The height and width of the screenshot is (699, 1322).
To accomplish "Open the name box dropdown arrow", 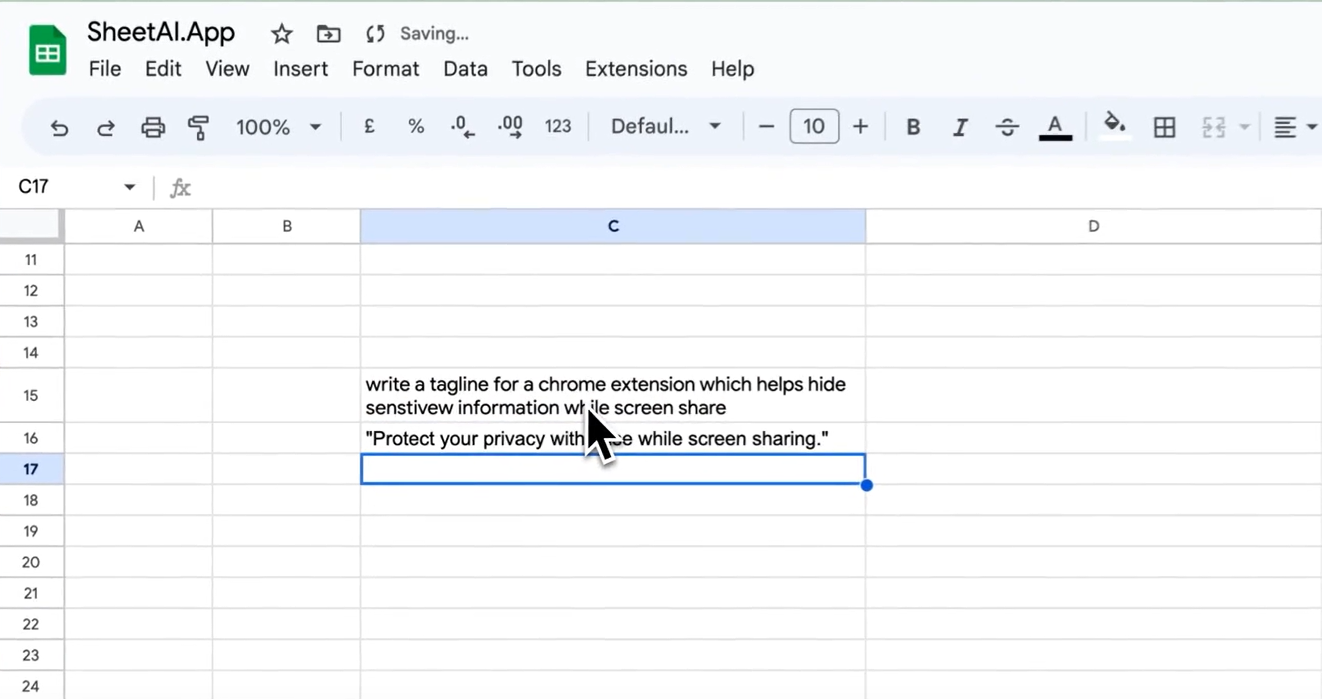I will pyautogui.click(x=129, y=187).
